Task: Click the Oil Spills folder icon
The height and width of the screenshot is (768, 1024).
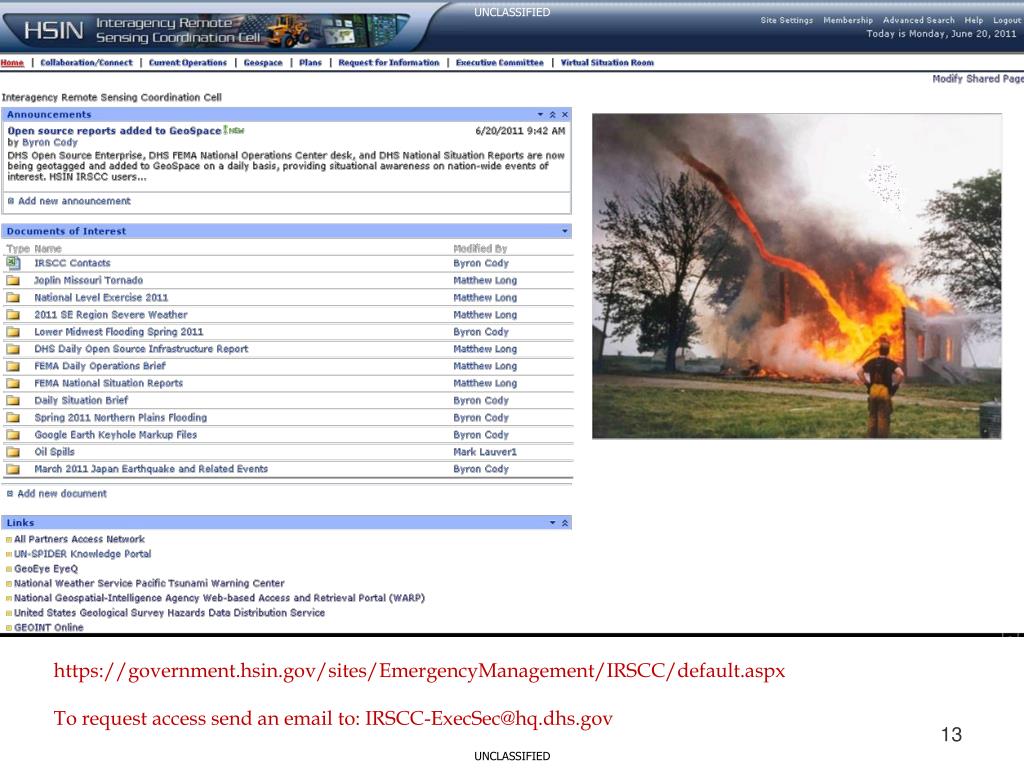Action: (13, 451)
